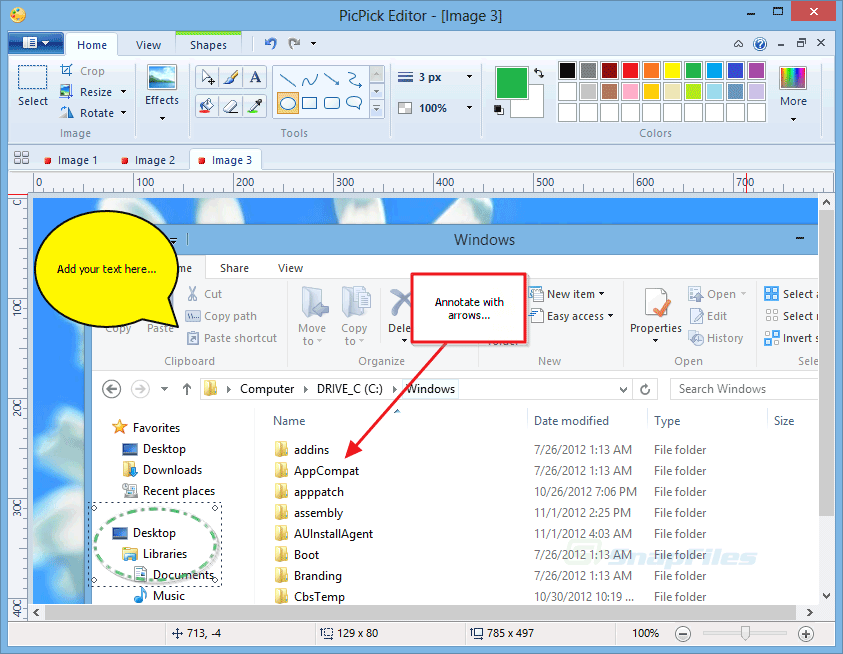Switch to the Home ribbon tab

click(x=91, y=45)
